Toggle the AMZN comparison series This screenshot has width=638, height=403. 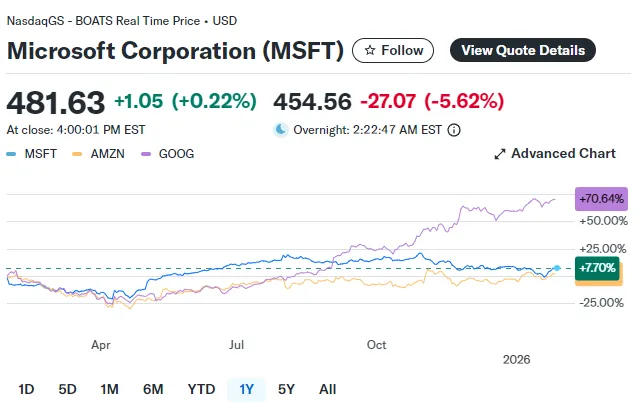tap(102, 154)
